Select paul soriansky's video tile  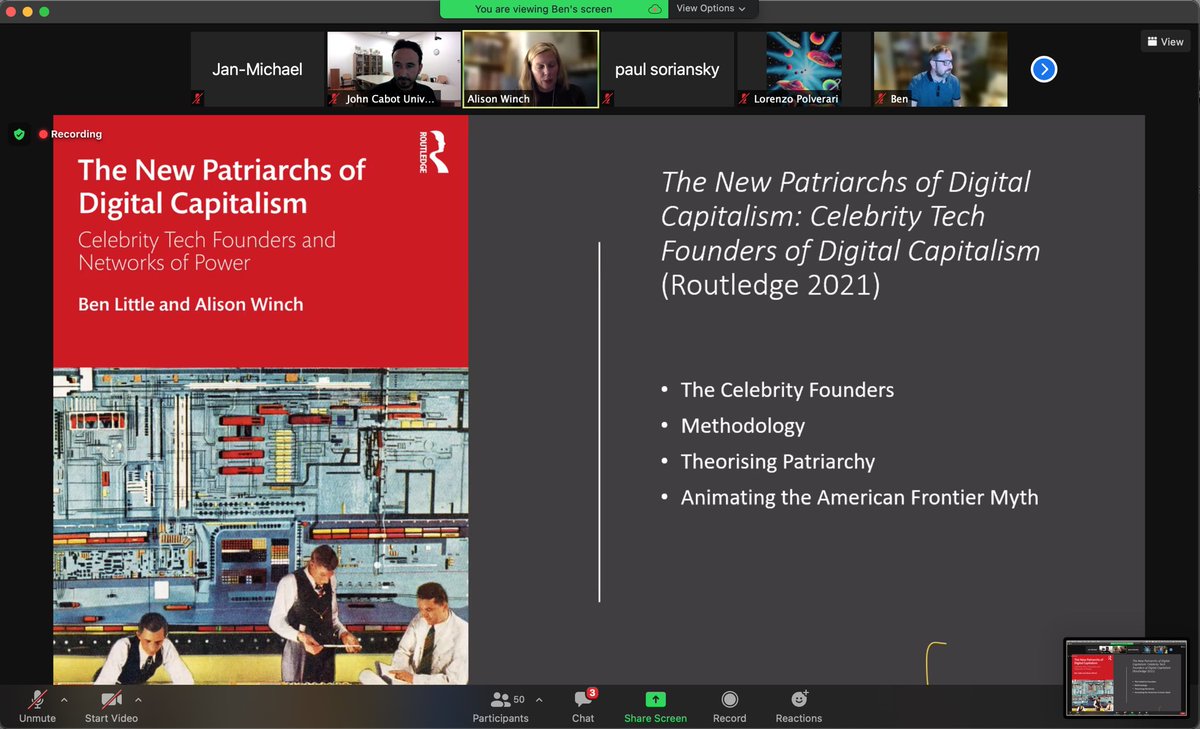pos(667,69)
